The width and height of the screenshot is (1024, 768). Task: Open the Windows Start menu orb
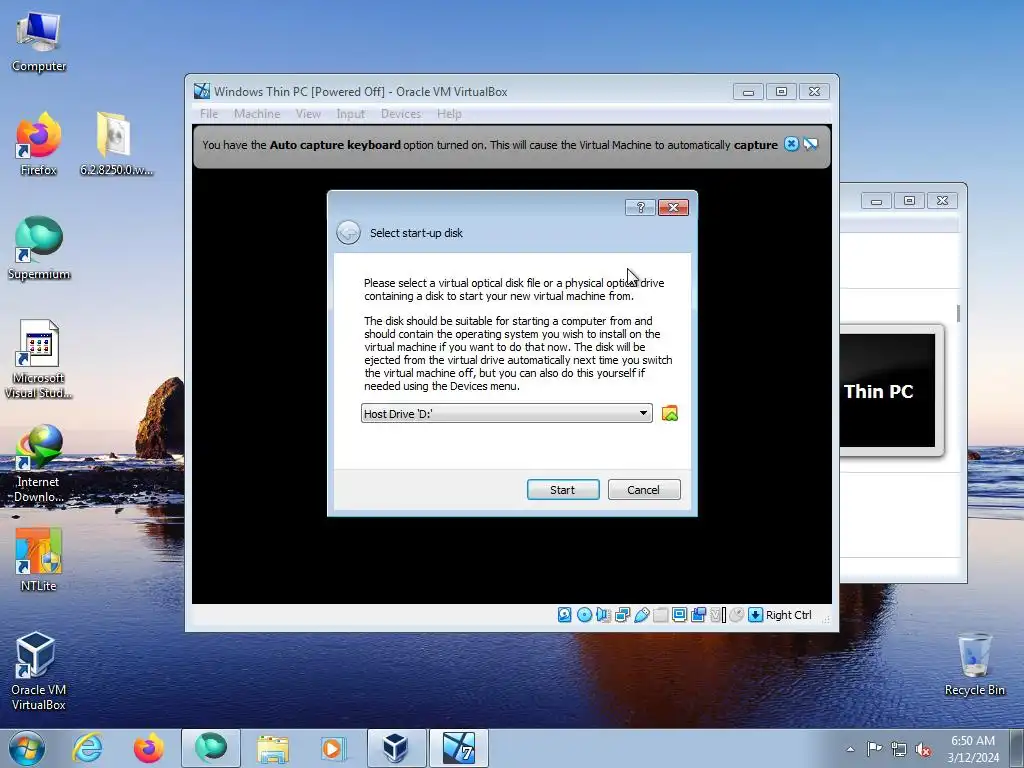coord(27,748)
